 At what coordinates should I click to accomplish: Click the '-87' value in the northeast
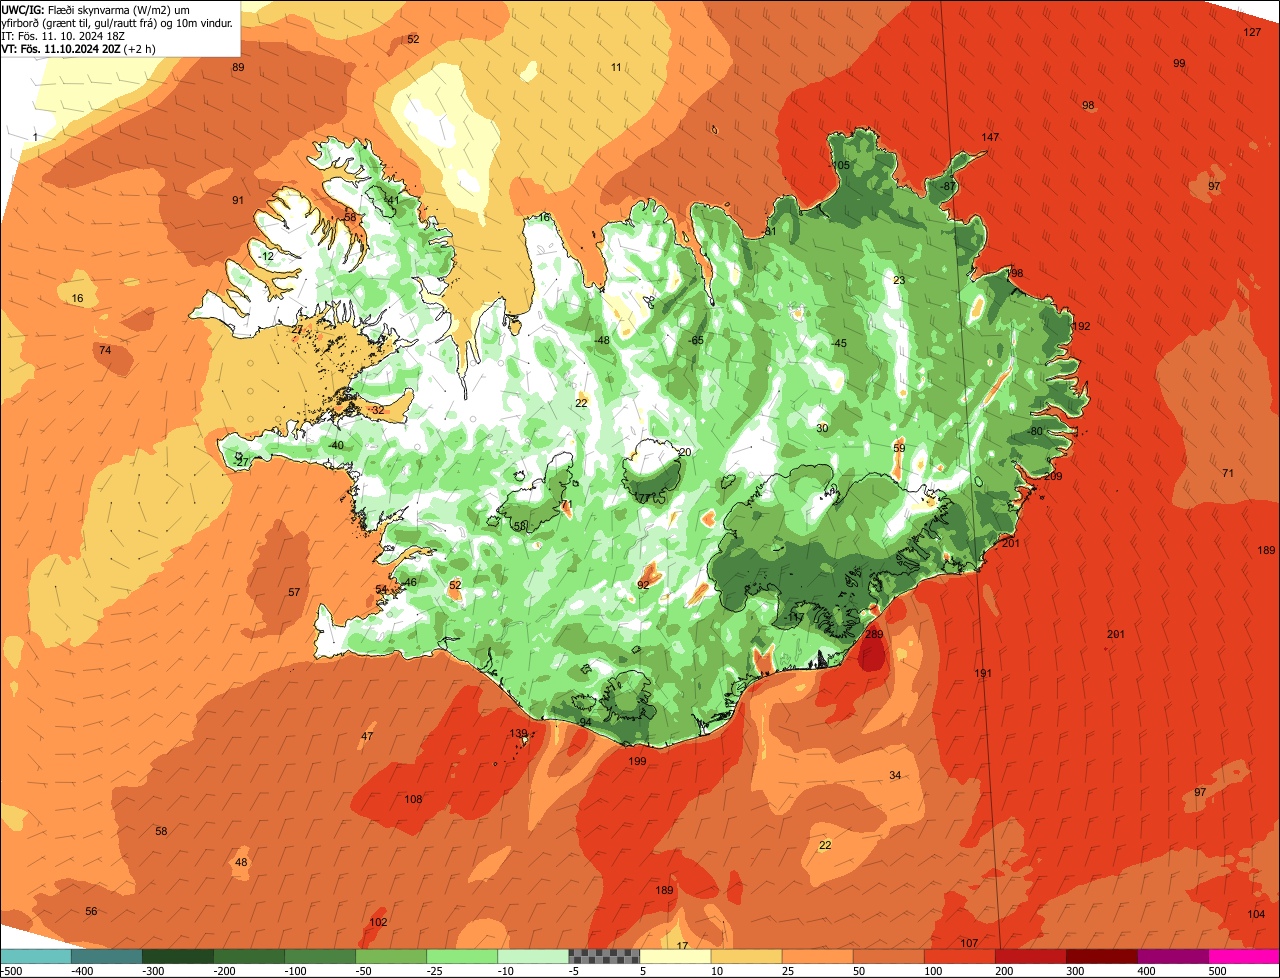pyautogui.click(x=948, y=187)
